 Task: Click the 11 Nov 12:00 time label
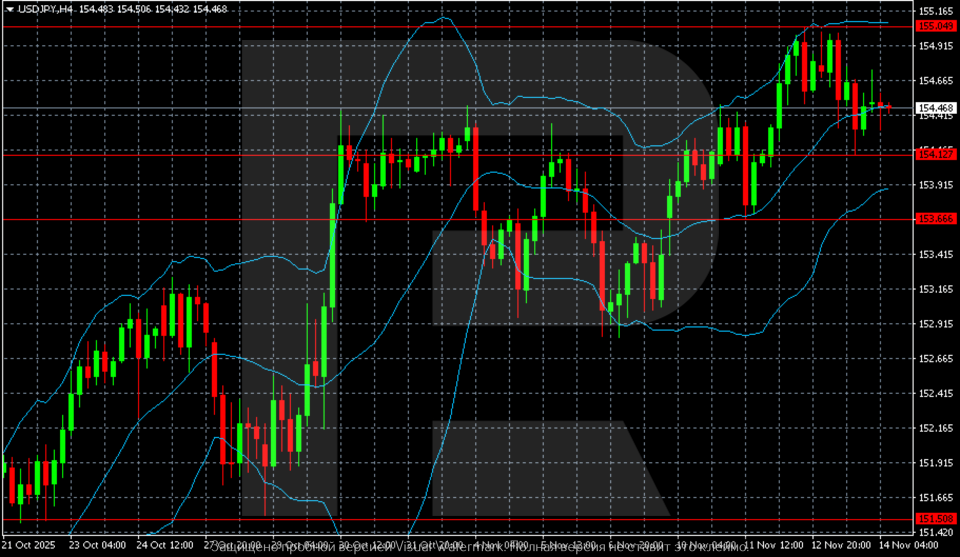pos(776,547)
